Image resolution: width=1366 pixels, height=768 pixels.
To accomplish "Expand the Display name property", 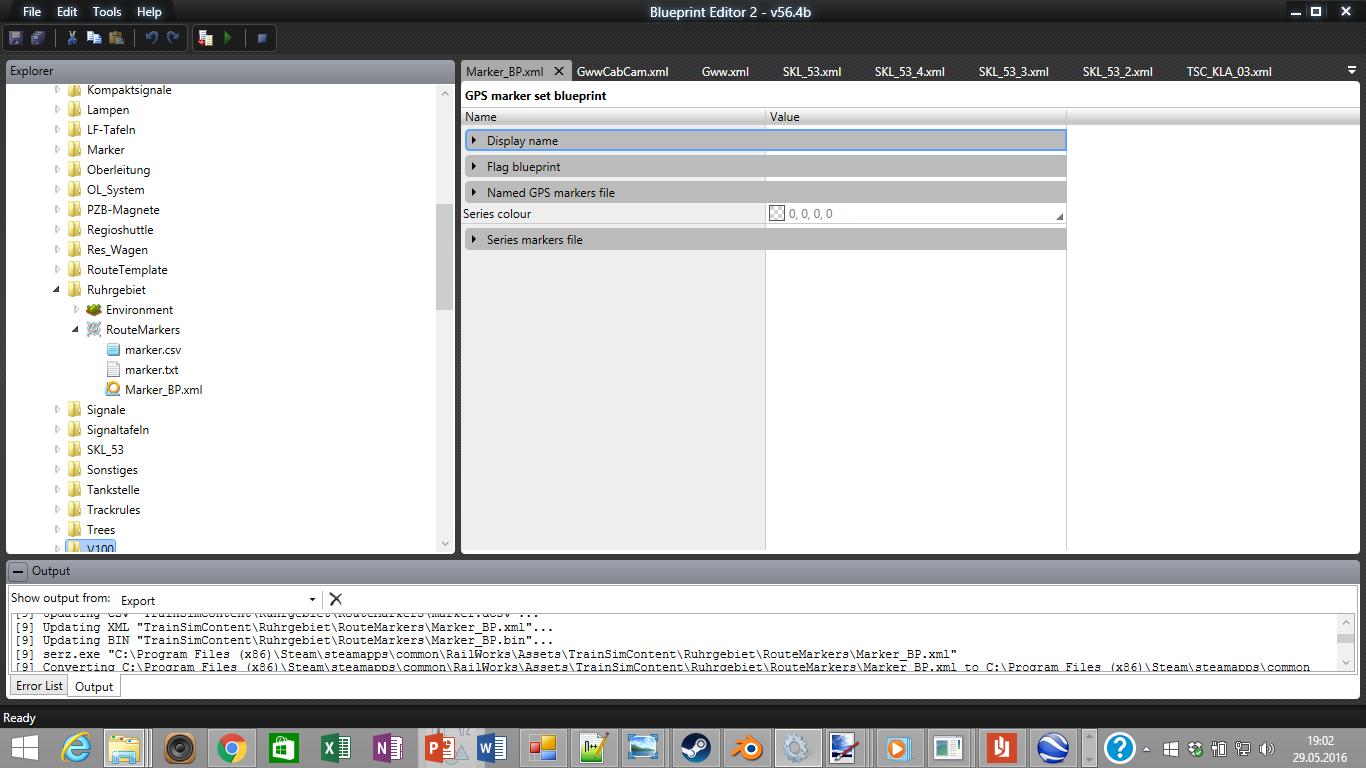I will pos(474,140).
